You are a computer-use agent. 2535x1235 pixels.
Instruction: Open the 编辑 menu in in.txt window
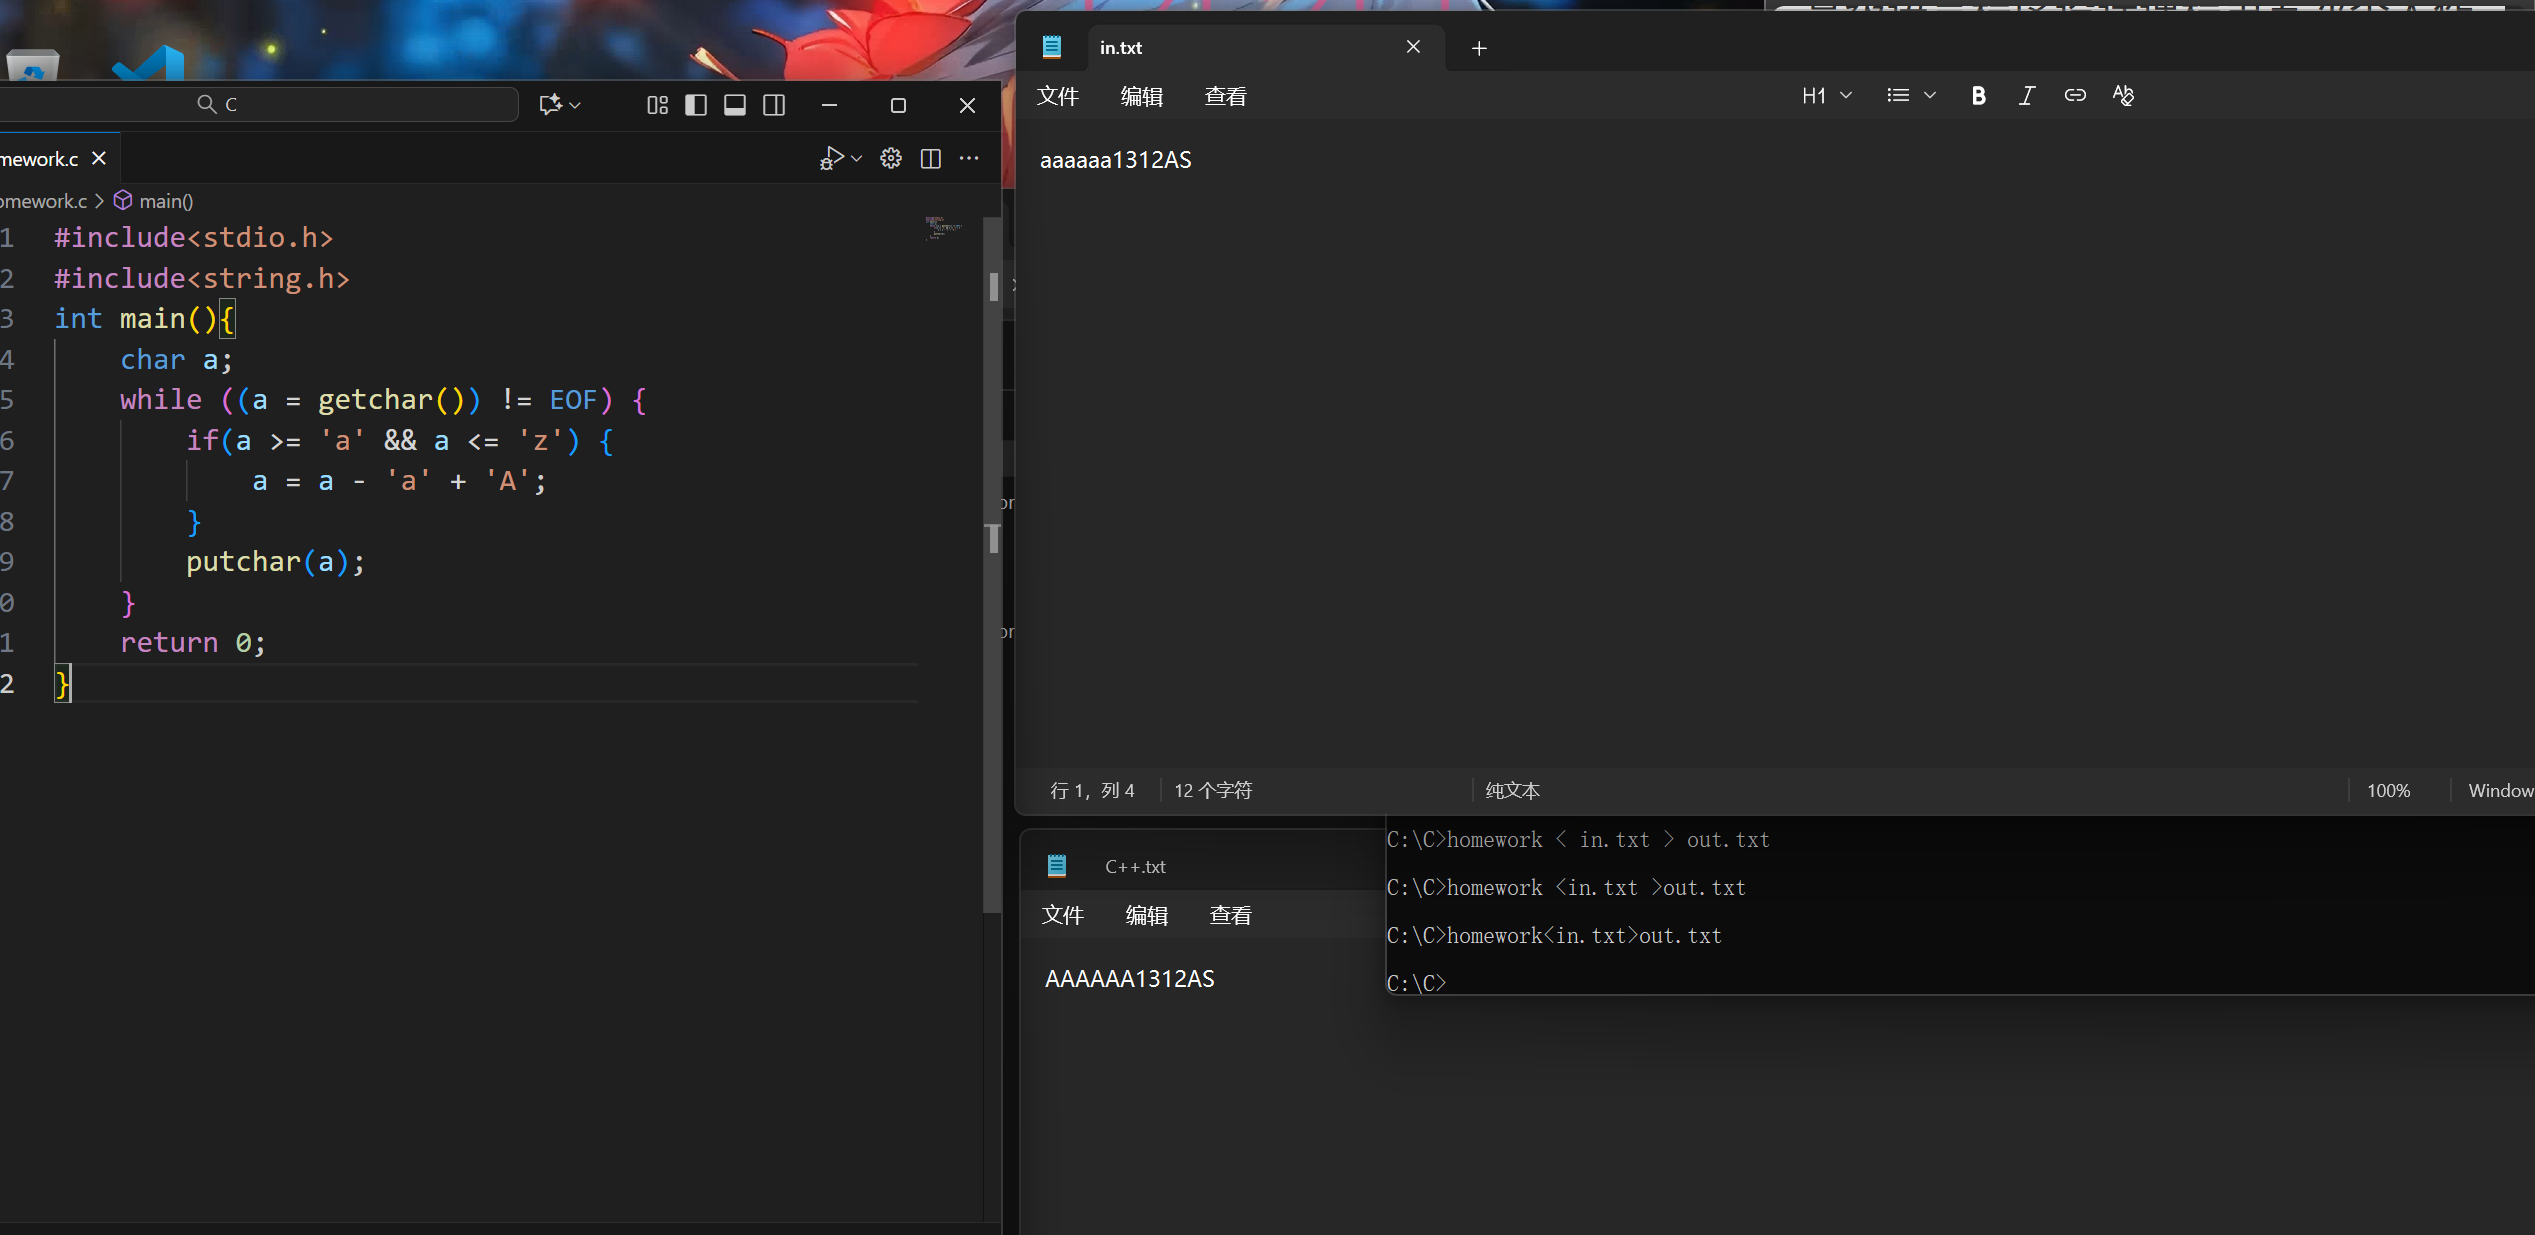click(x=1142, y=95)
